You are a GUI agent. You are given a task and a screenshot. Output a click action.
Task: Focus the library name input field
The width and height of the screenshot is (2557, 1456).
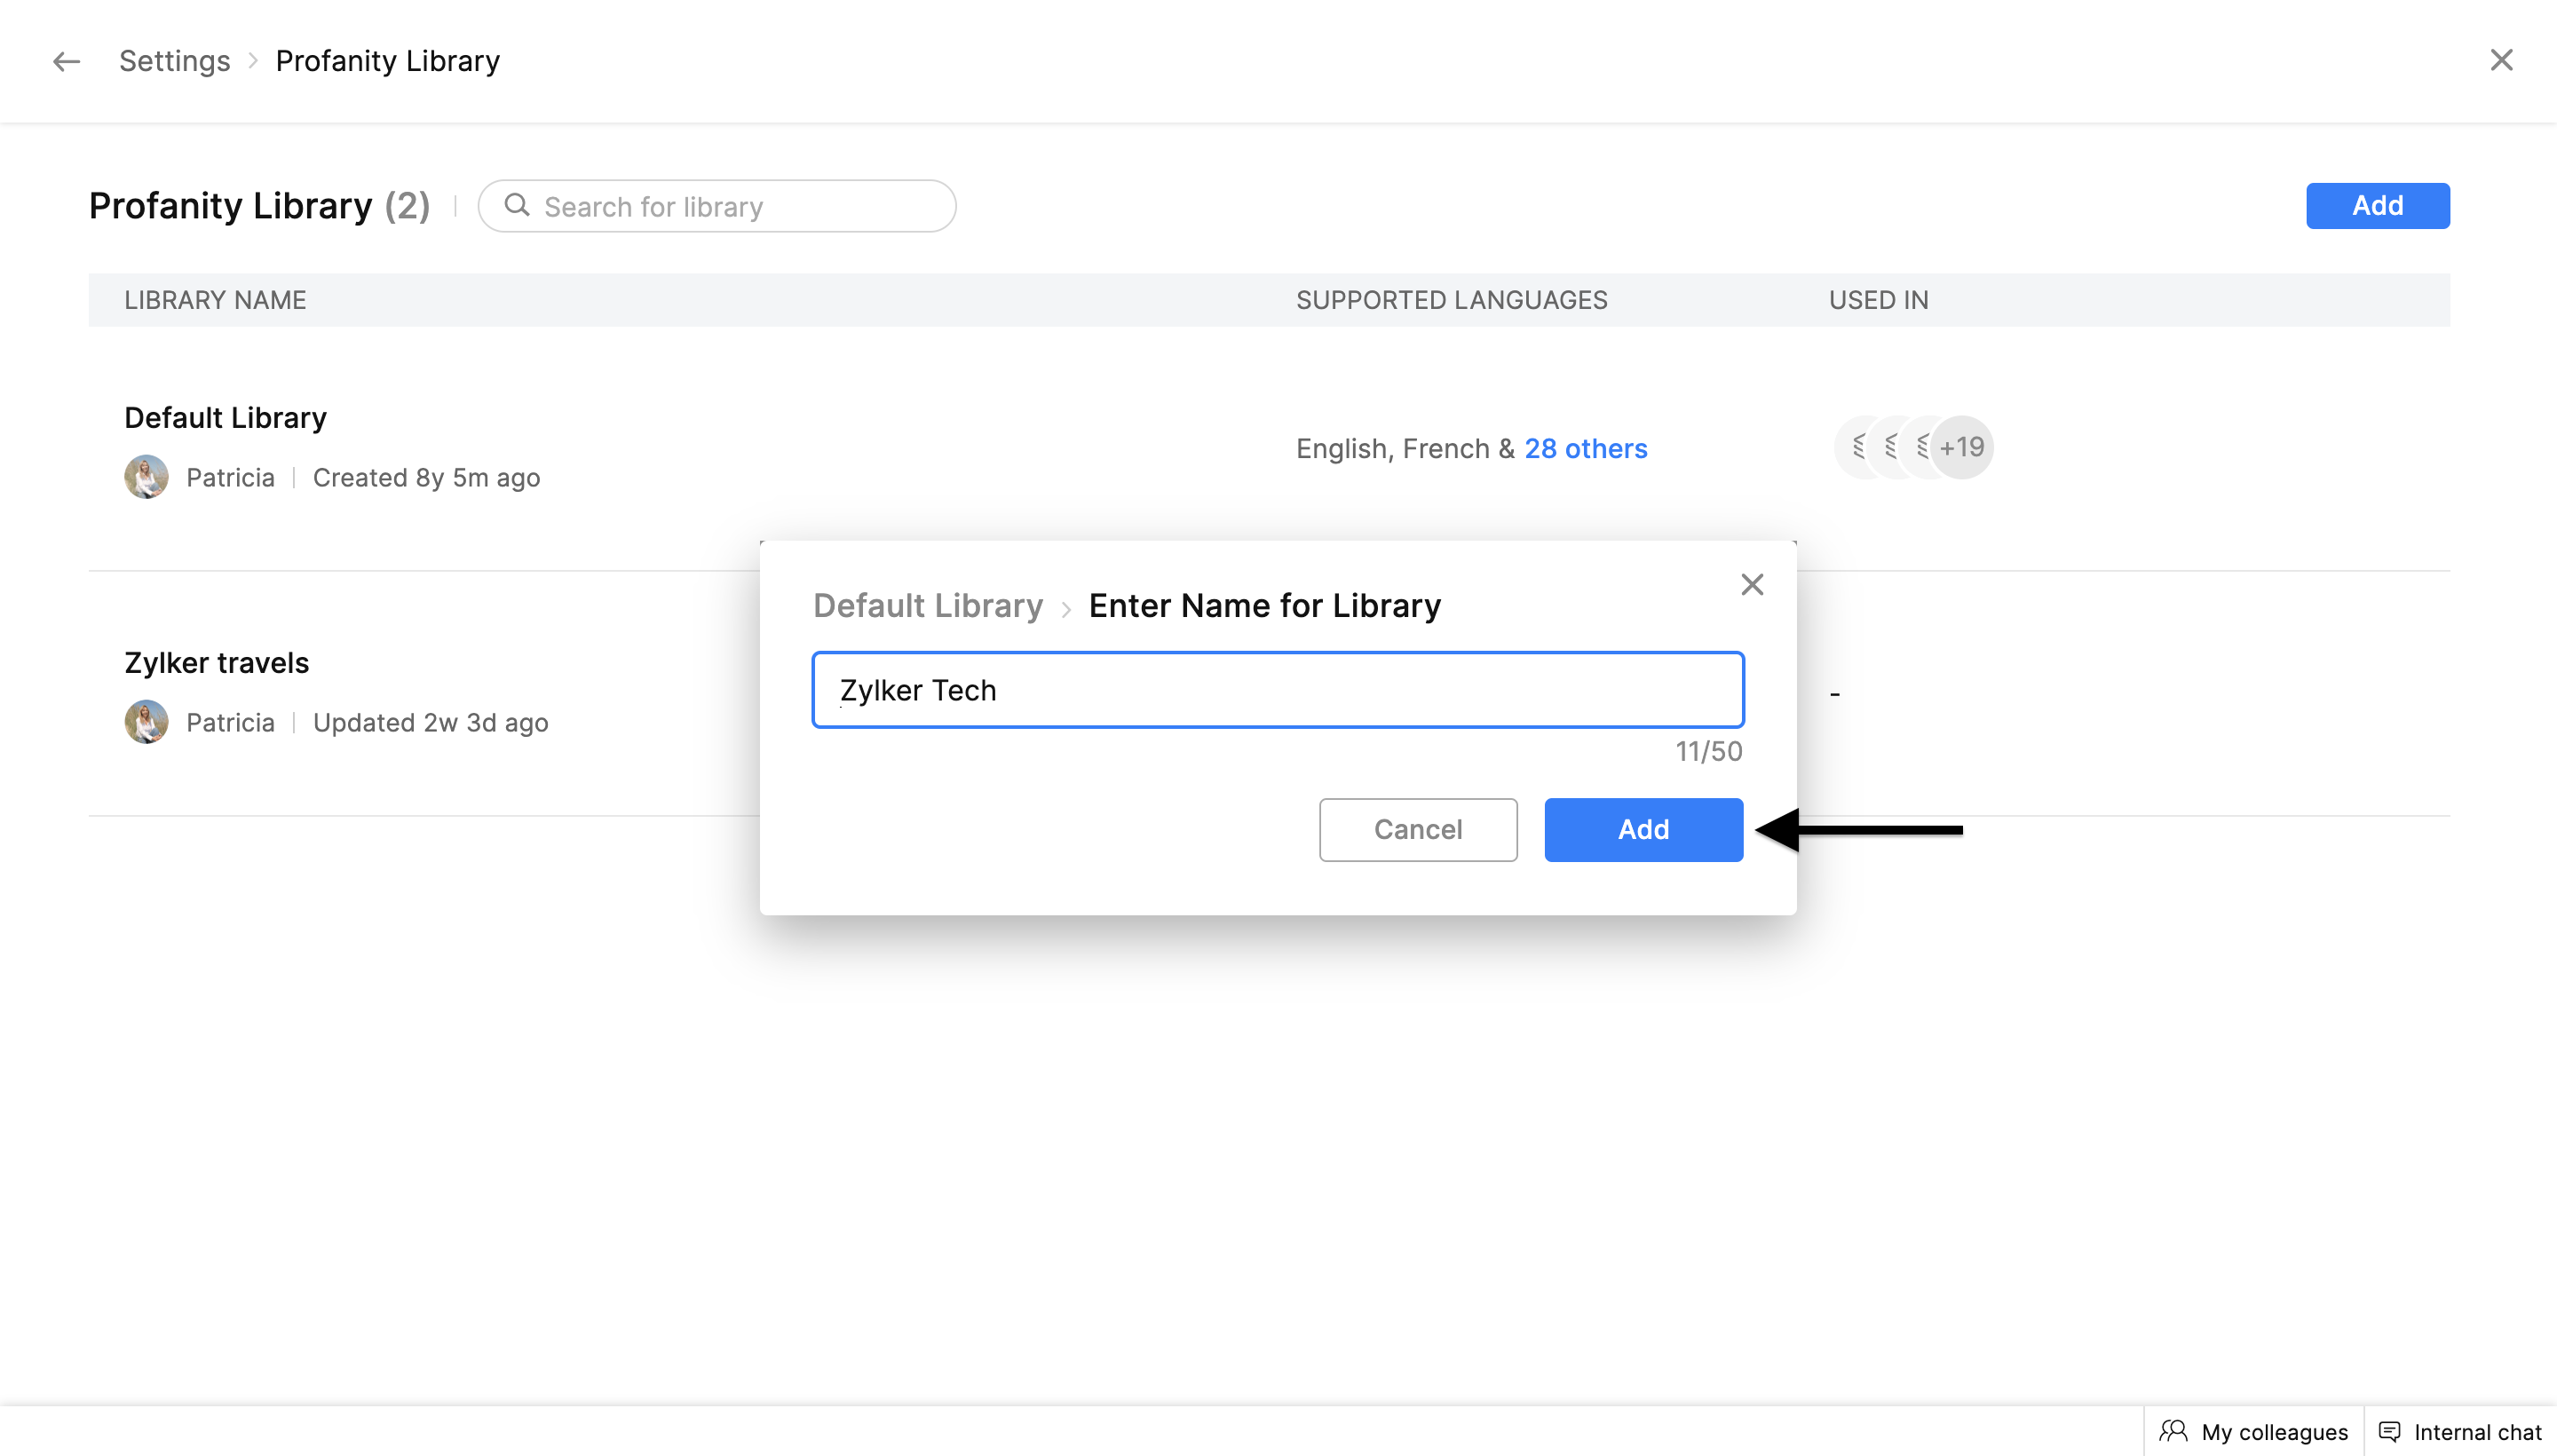pos(1277,690)
